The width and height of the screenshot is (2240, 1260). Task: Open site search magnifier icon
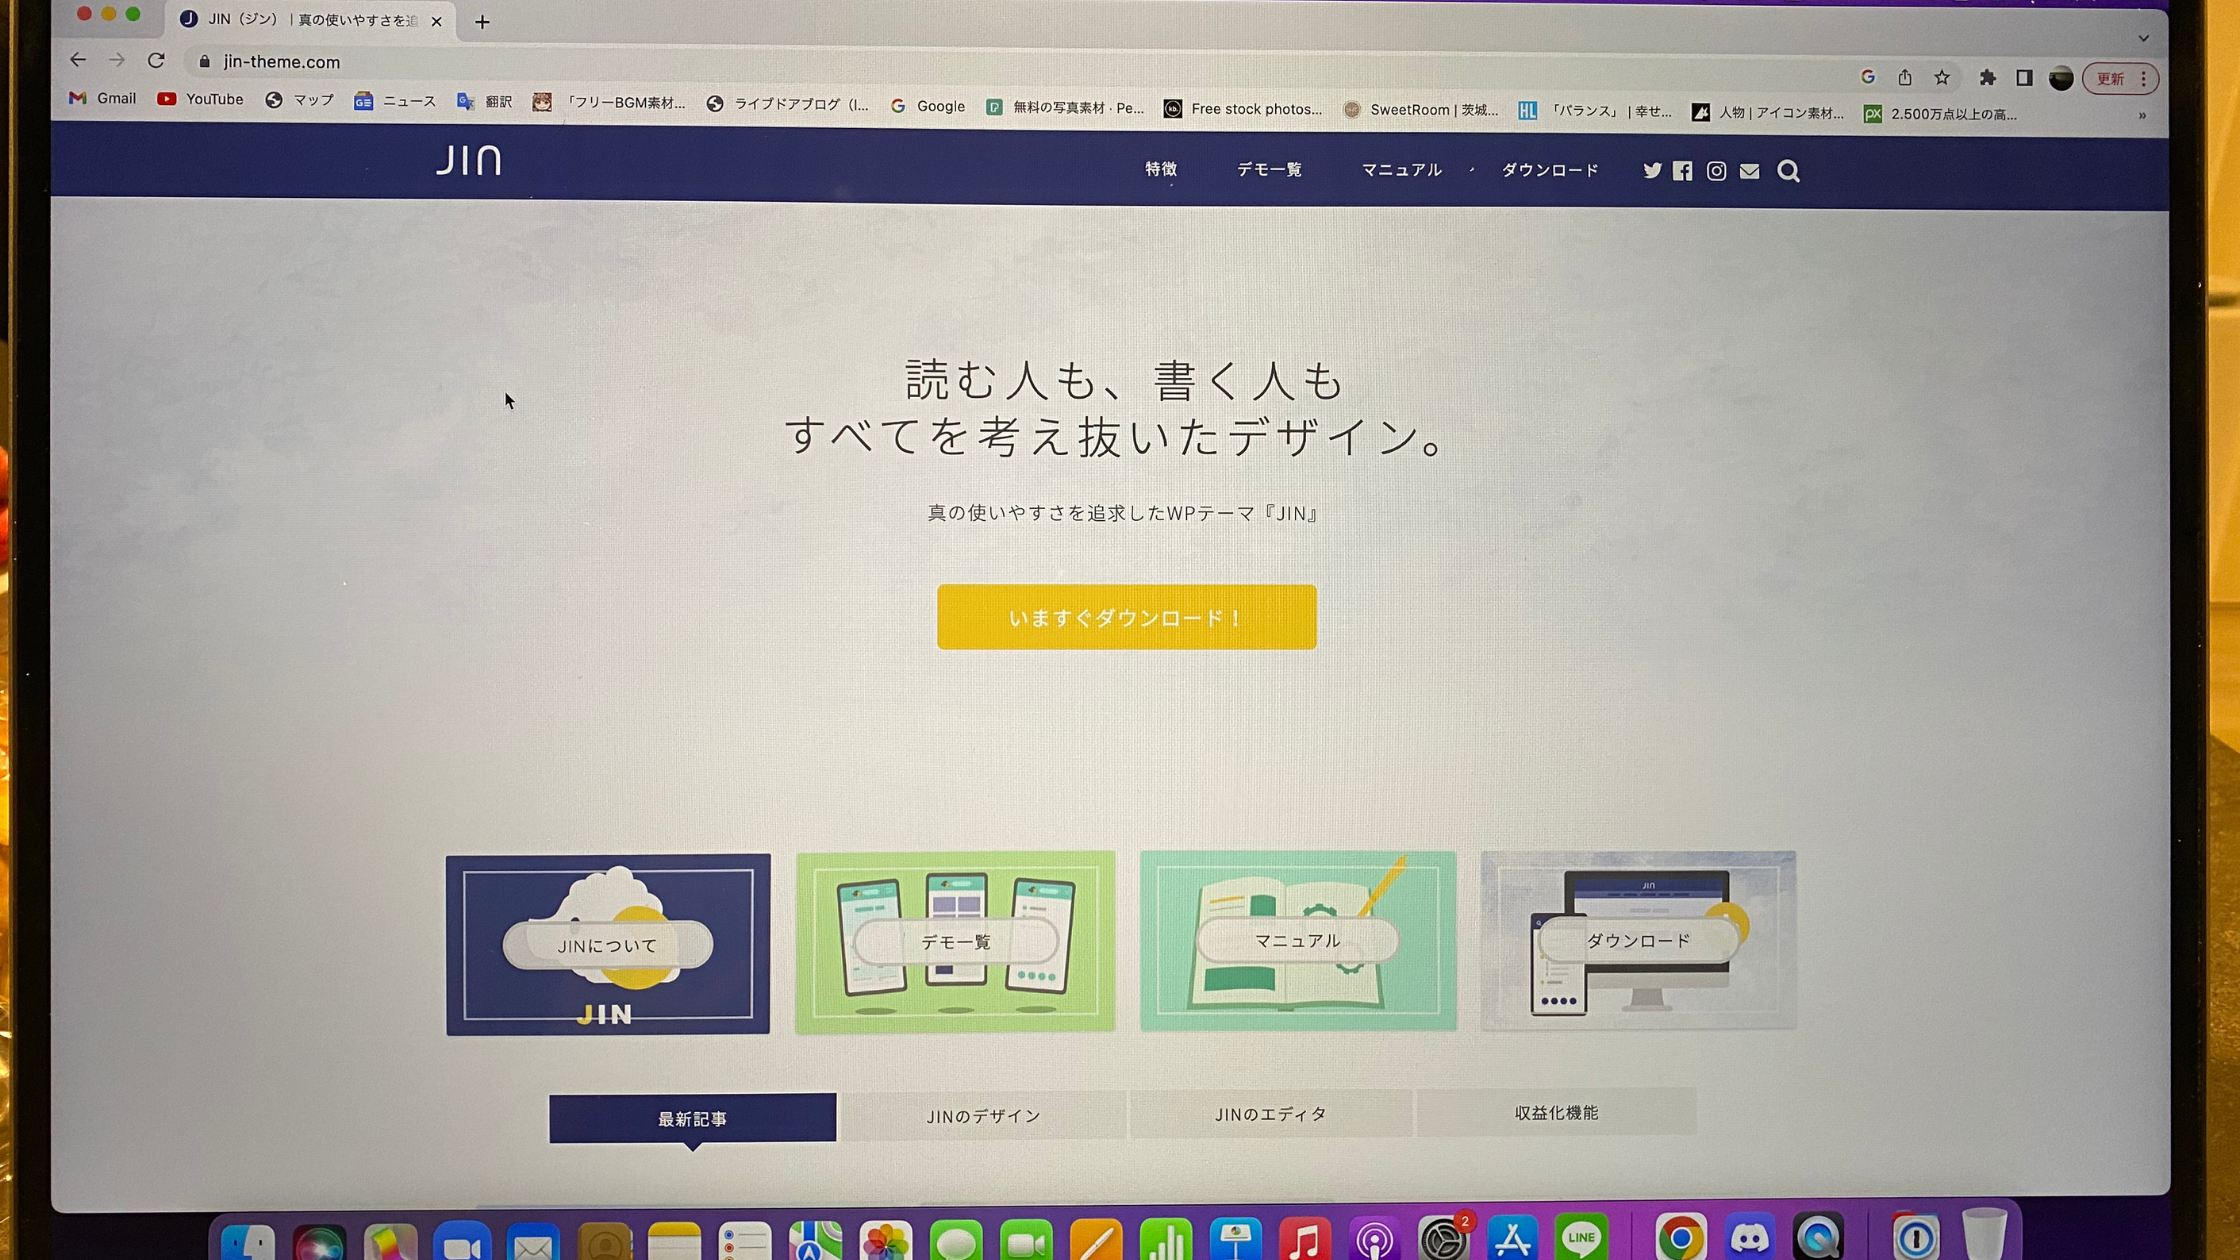pyautogui.click(x=1788, y=171)
